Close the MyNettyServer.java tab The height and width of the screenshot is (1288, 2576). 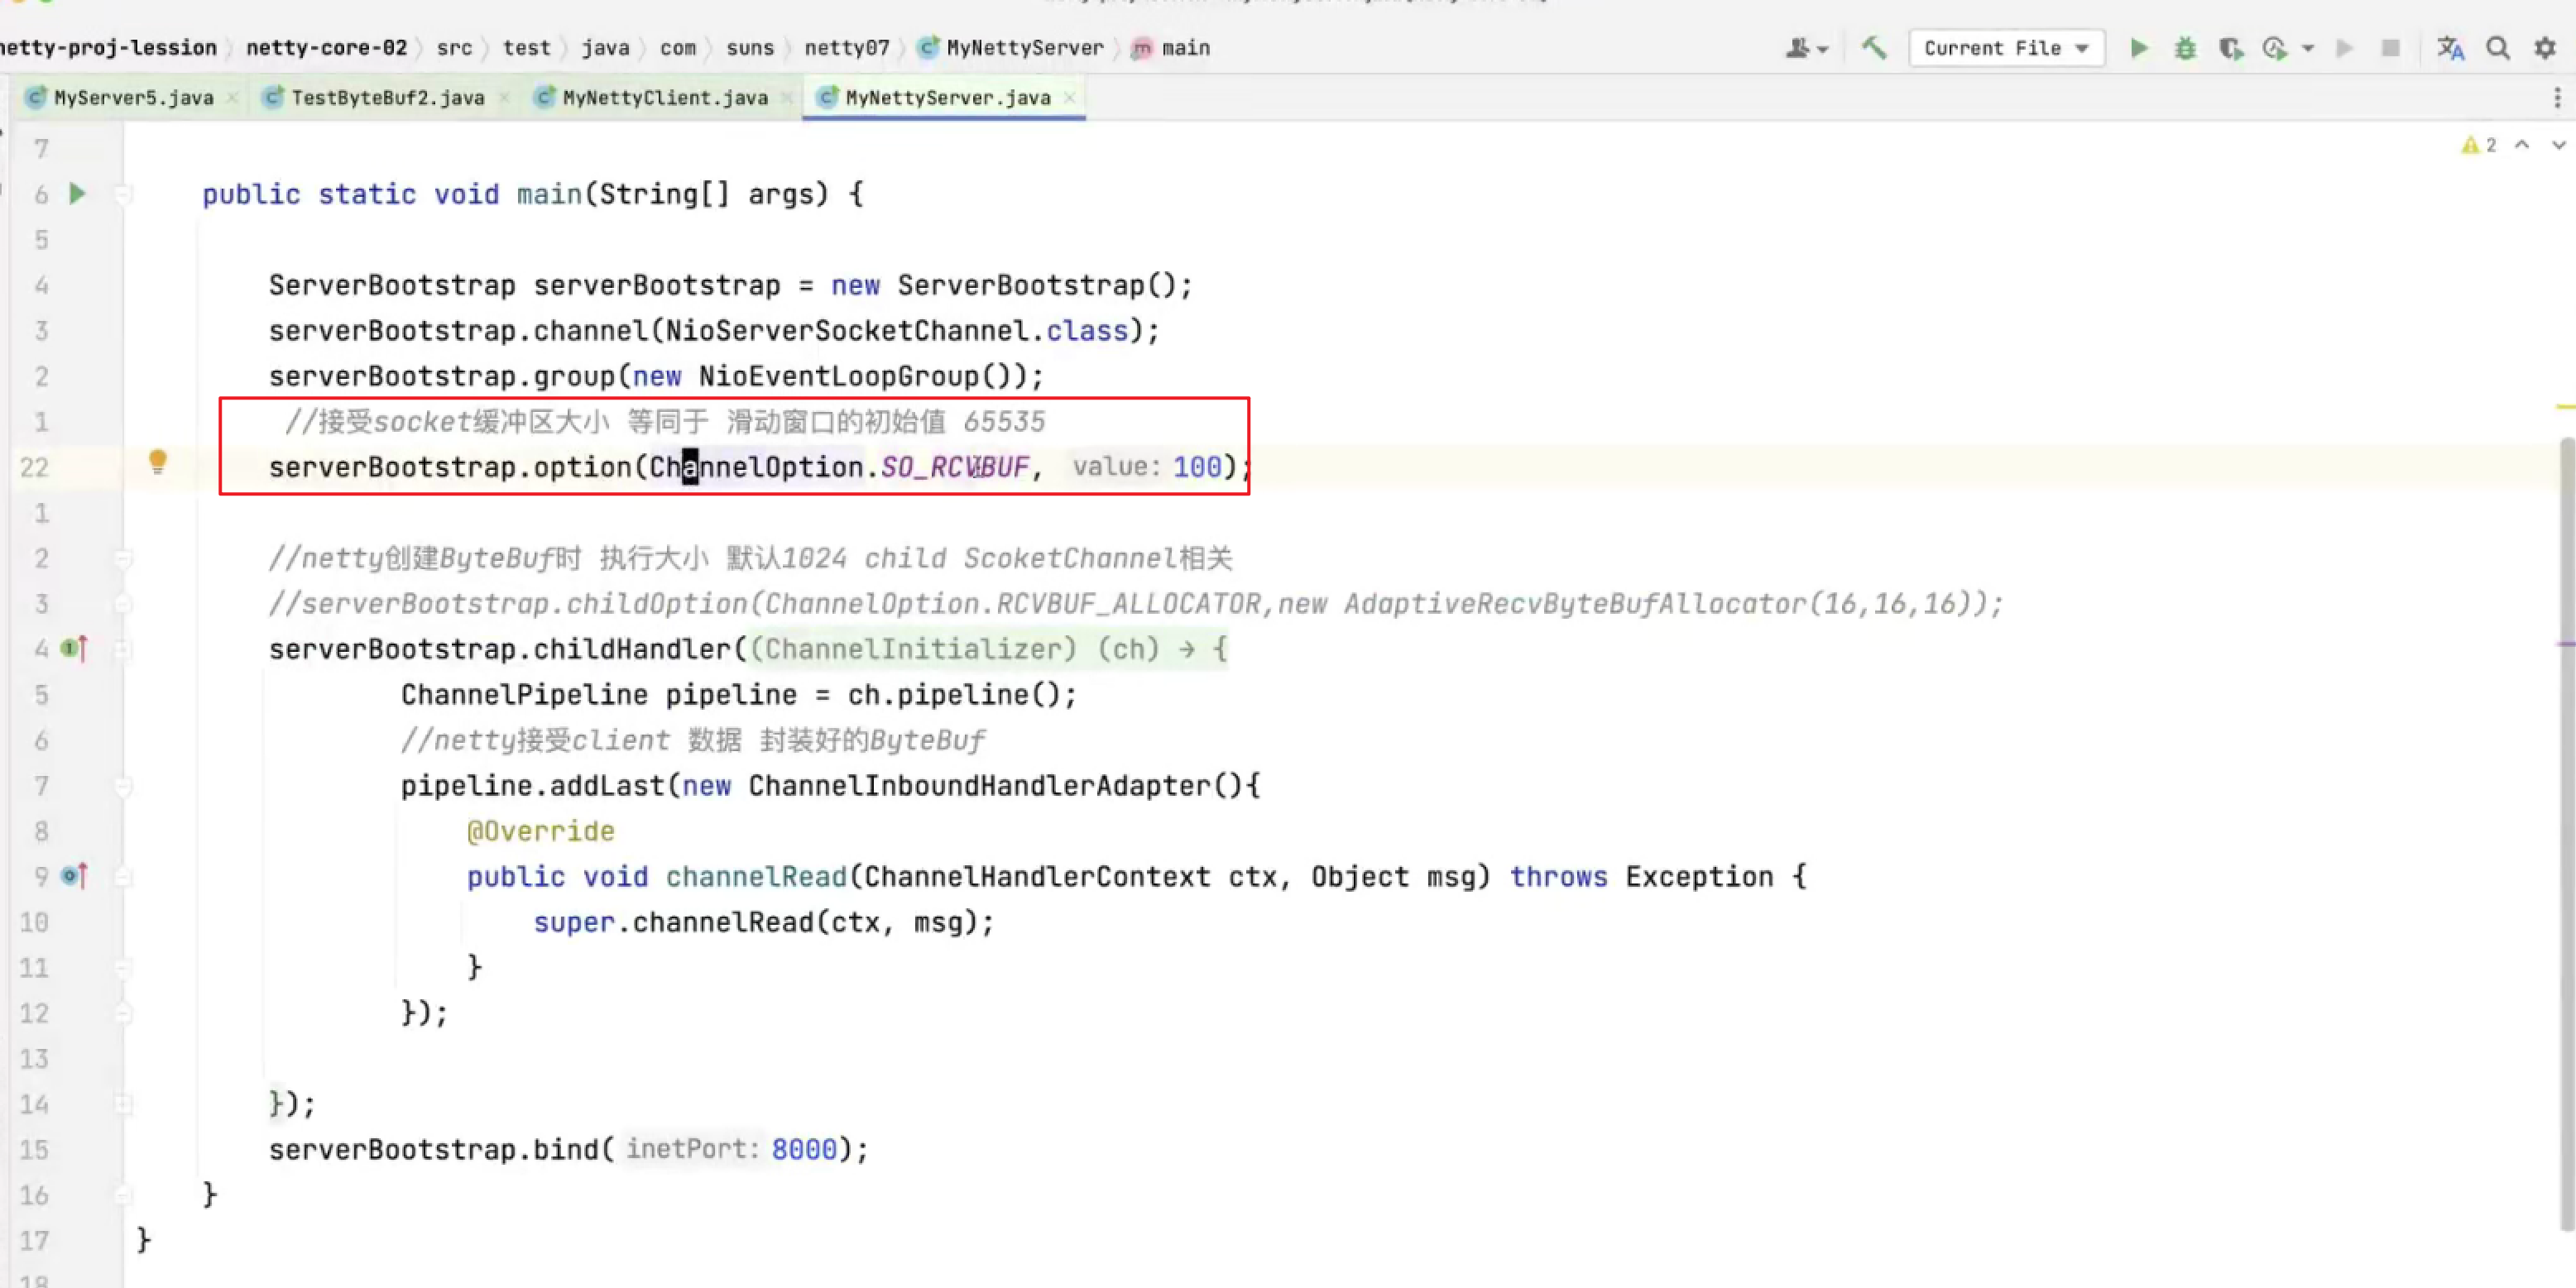pos(1070,97)
